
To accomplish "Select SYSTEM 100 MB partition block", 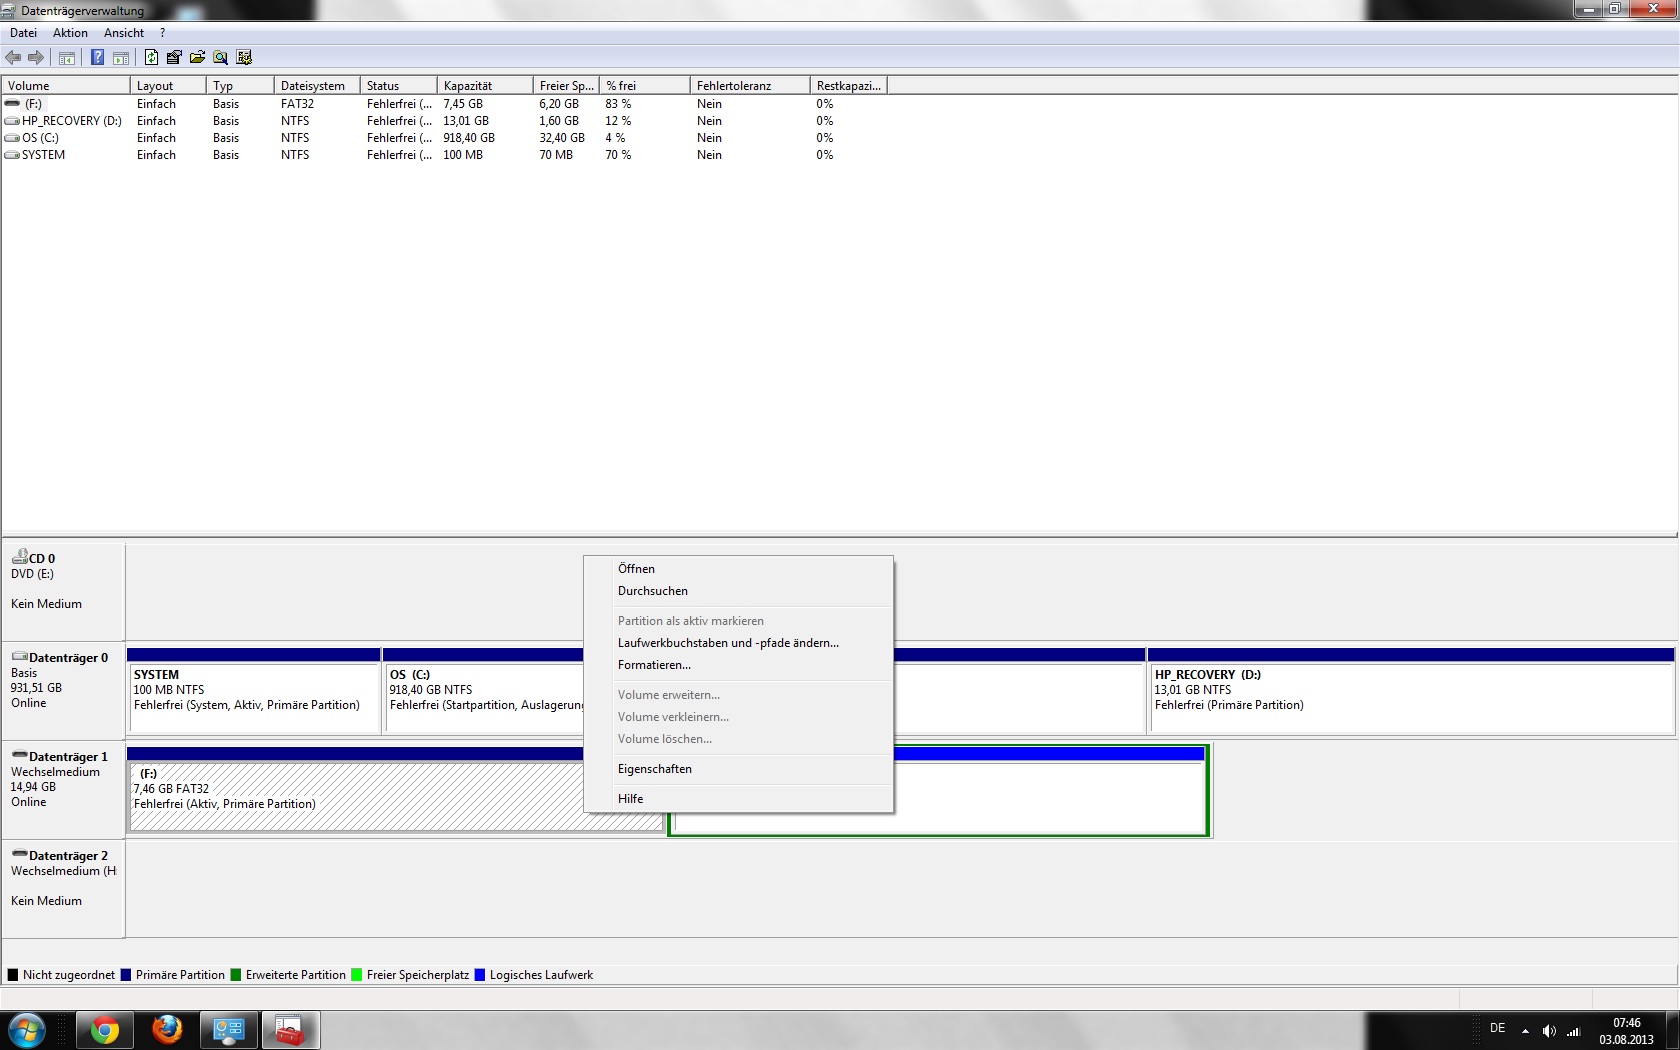I will coord(254,691).
